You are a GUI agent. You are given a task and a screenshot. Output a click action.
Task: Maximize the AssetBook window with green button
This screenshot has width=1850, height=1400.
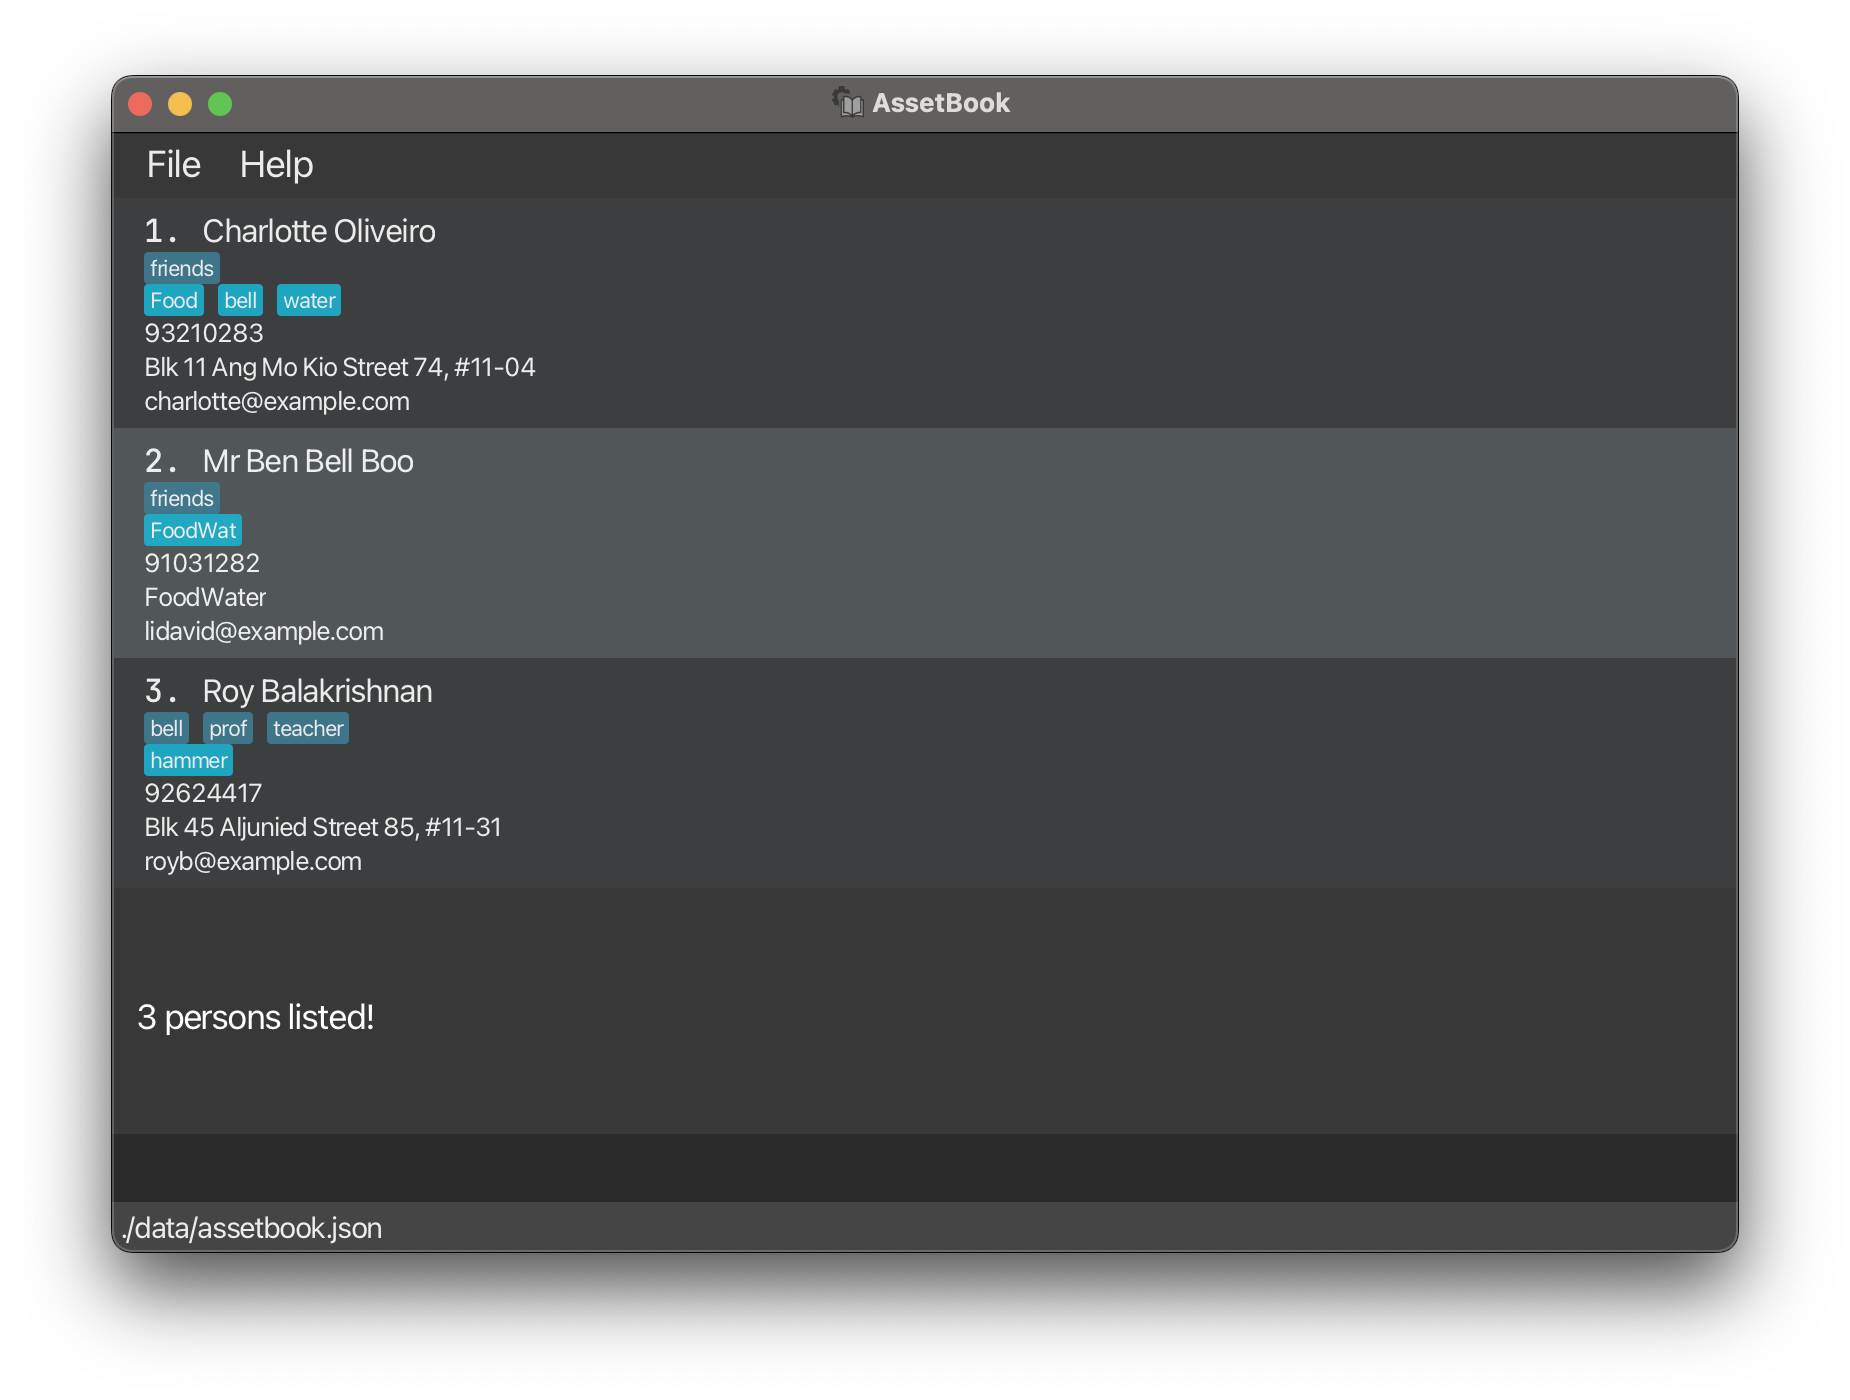coord(220,104)
